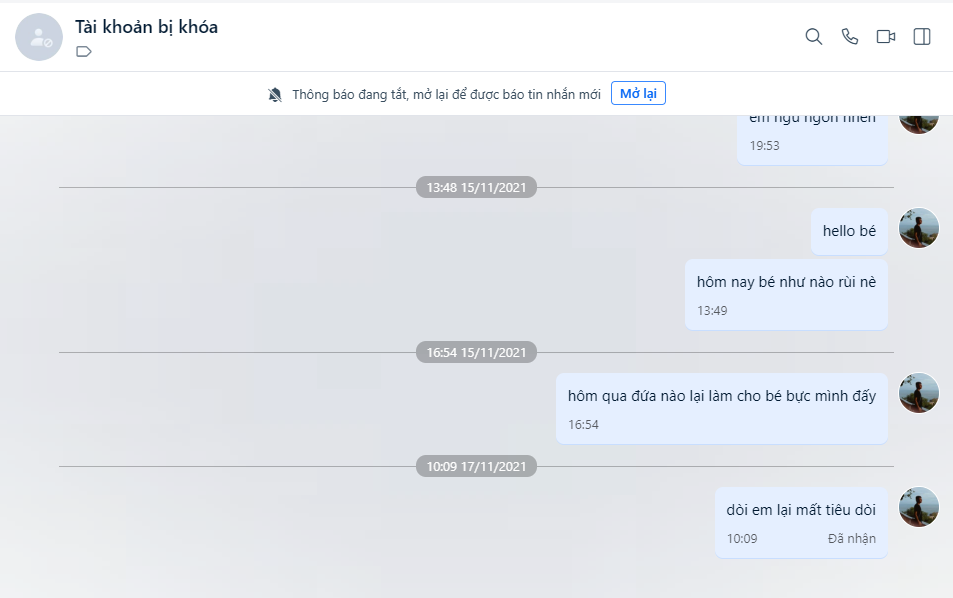Select the 10:09 17/11/2021 date divider
The height and width of the screenshot is (598, 953).
(476, 466)
